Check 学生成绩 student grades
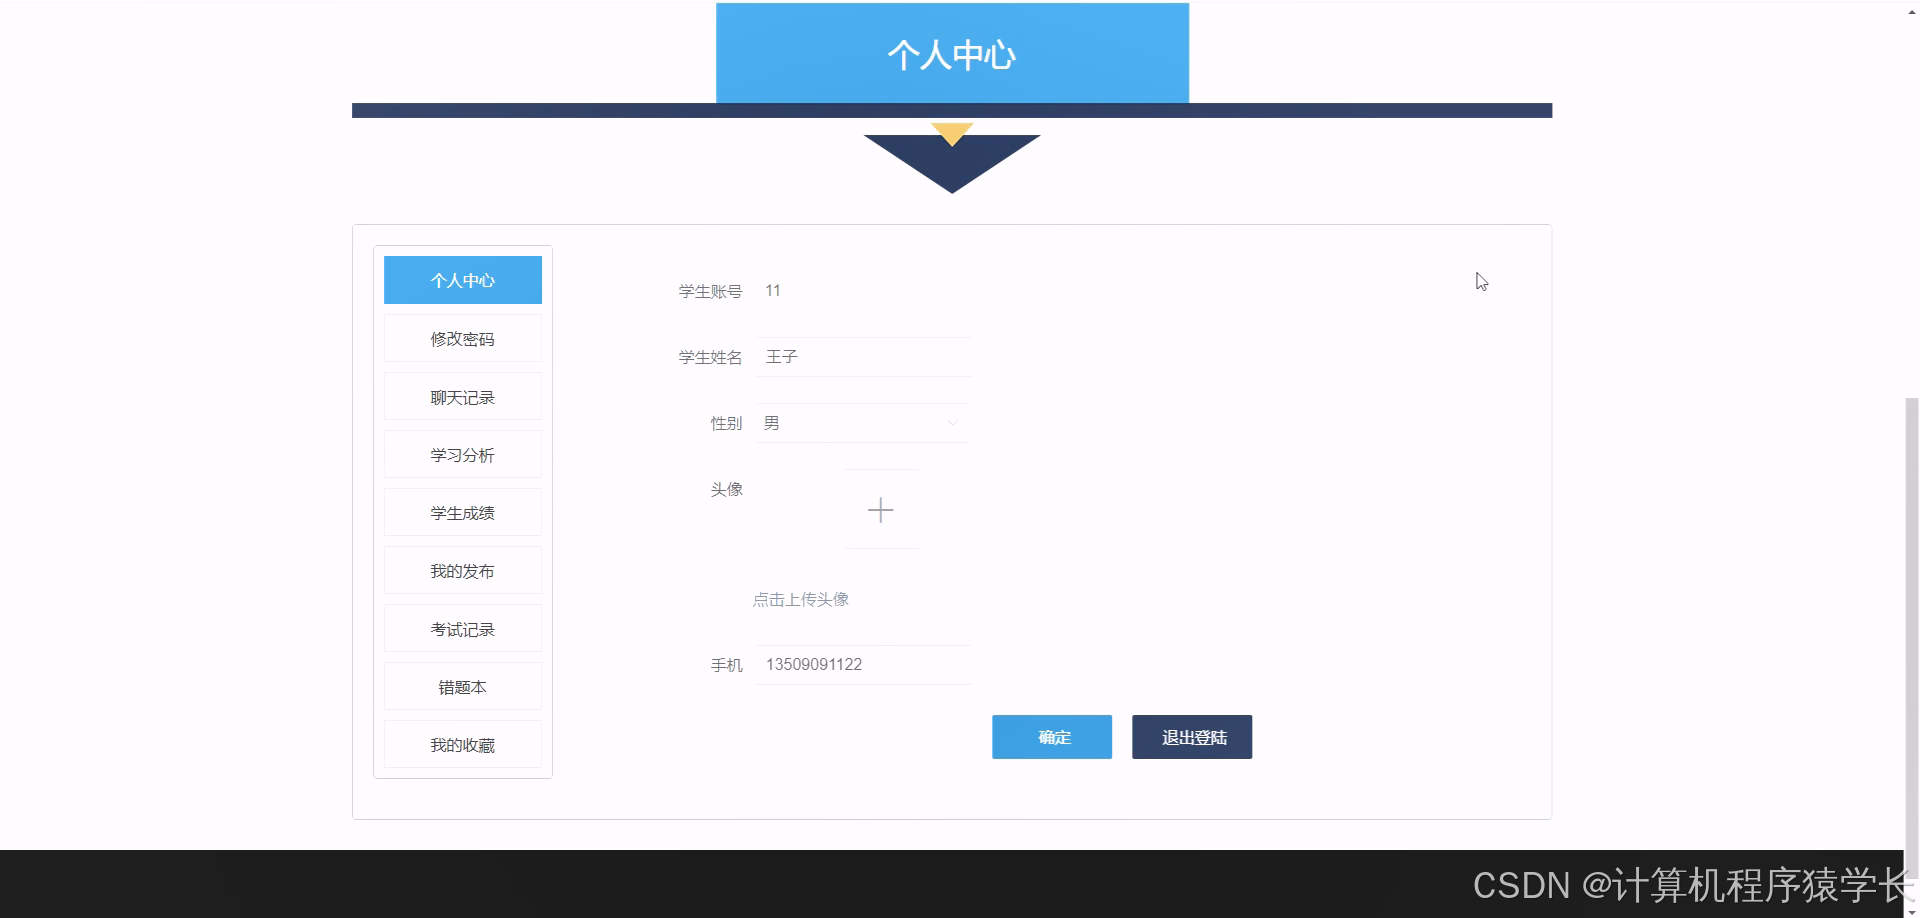Image resolution: width=1920 pixels, height=918 pixels. coord(462,512)
